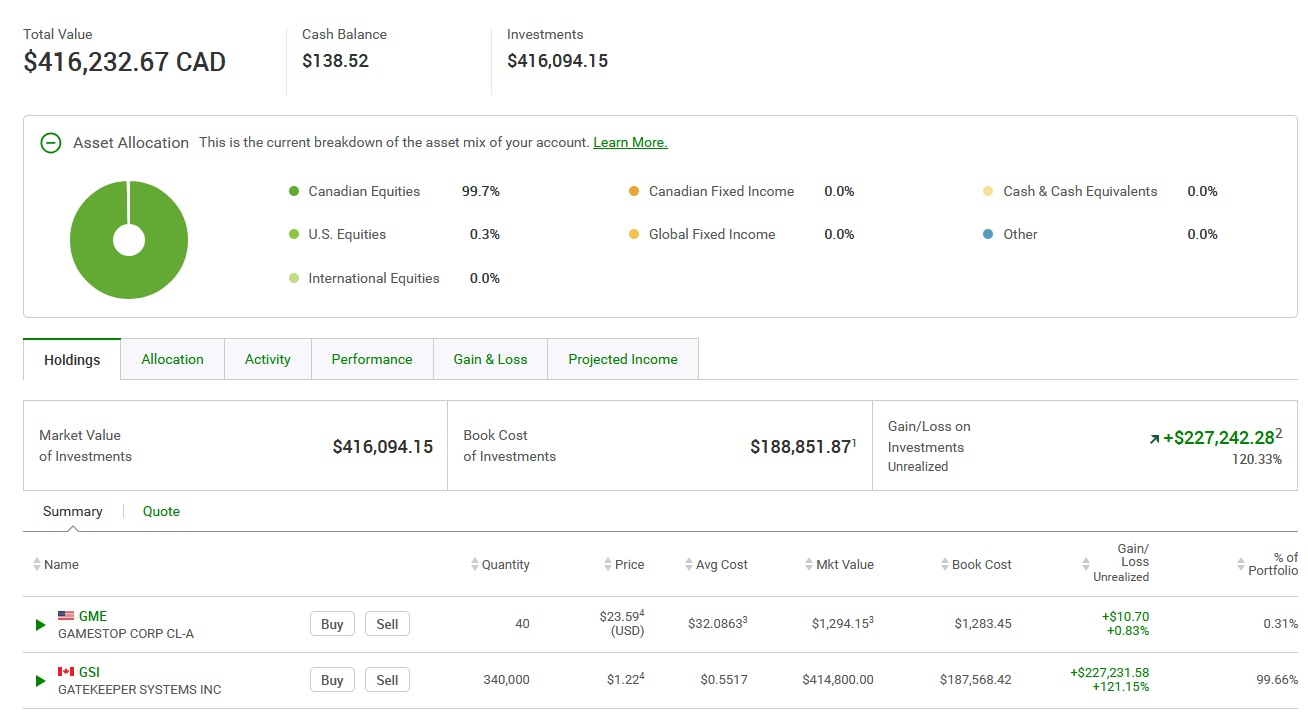Click the GSI gain +$227,231.58
This screenshot has height=717, width=1308.
click(1110, 673)
